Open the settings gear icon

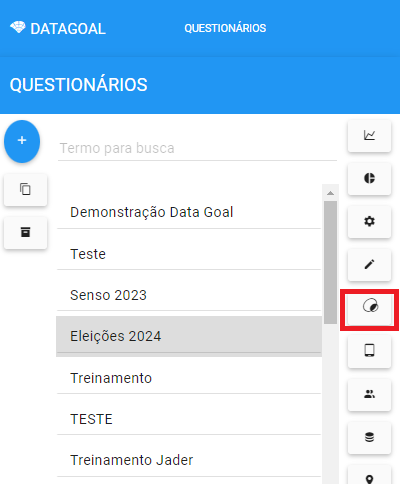point(369,221)
